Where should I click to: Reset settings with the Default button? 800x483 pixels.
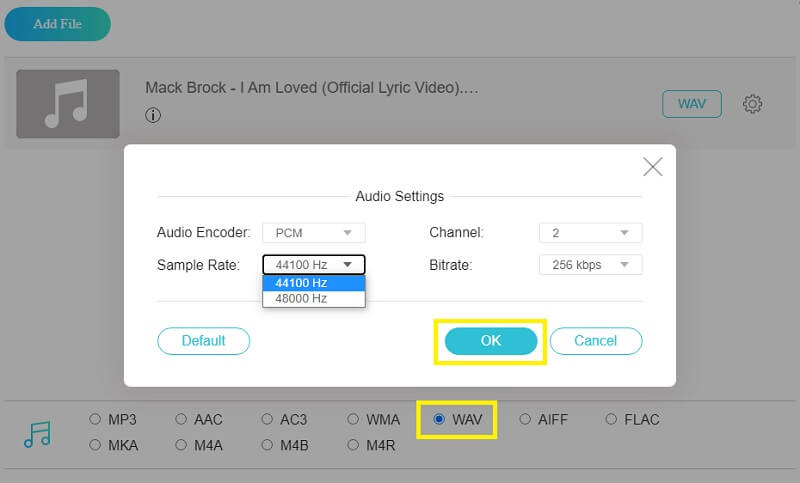203,341
